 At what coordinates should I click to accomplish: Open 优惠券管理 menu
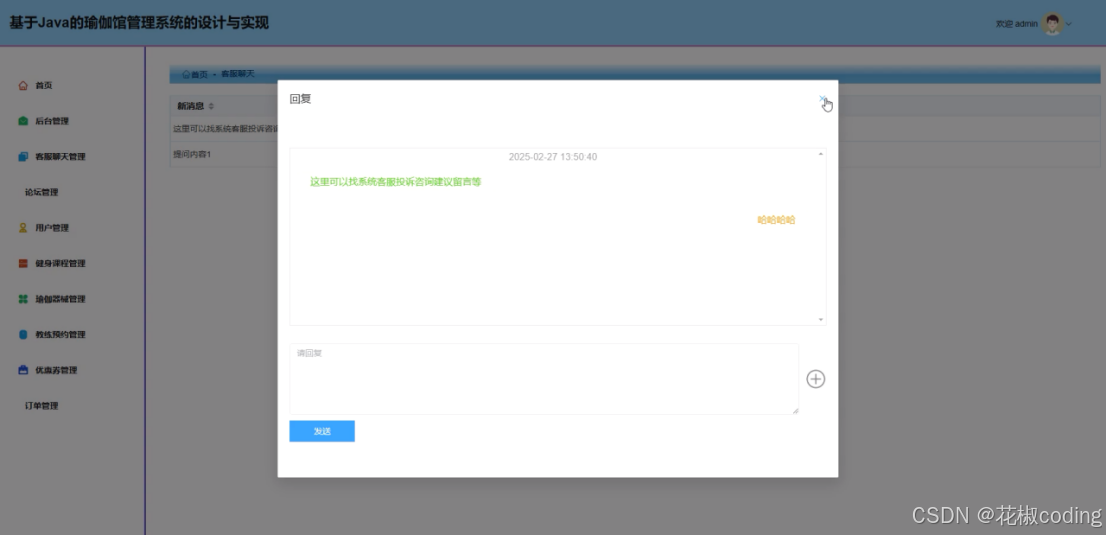pyautogui.click(x=56, y=370)
